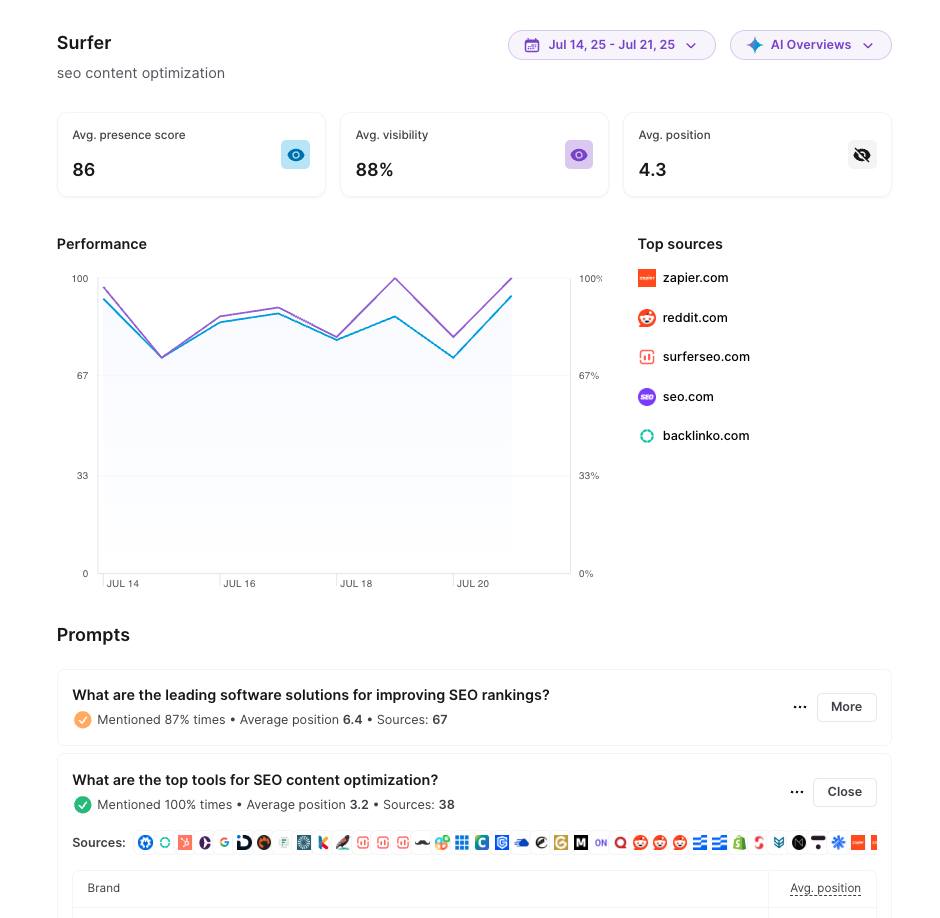Click the Sources: 67 text
Viewport: 940px width, 918px height.
click(412, 720)
